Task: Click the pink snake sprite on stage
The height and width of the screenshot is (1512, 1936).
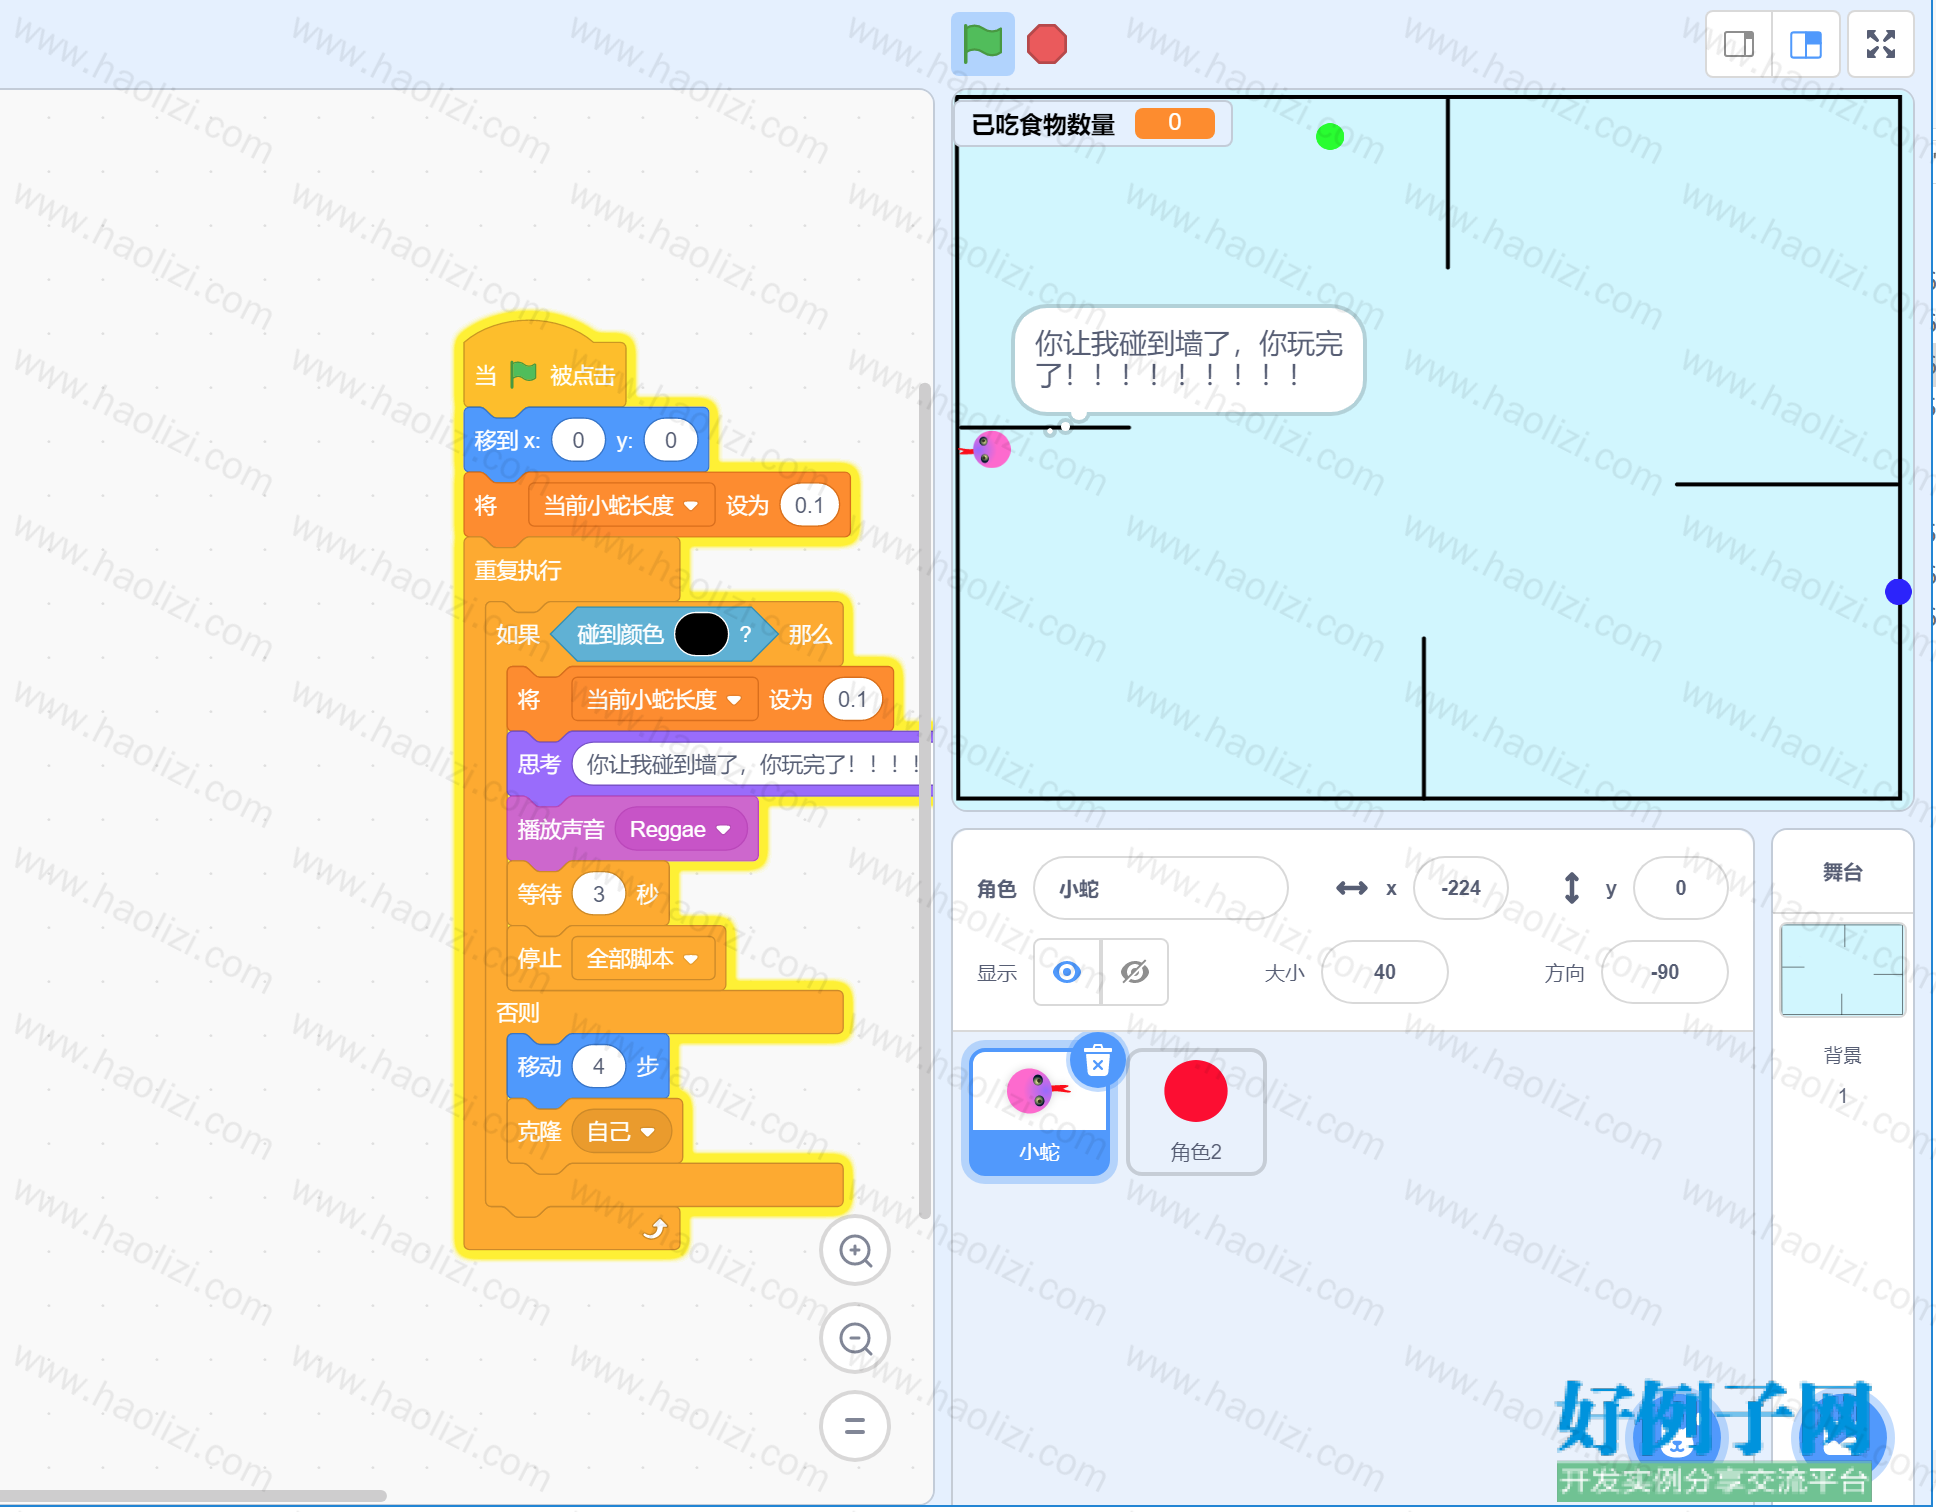Action: (x=989, y=450)
